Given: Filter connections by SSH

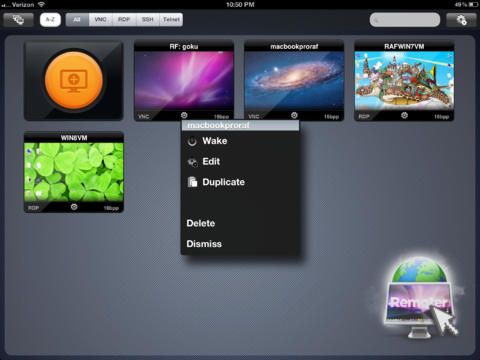Looking at the screenshot, I should pos(148,20).
